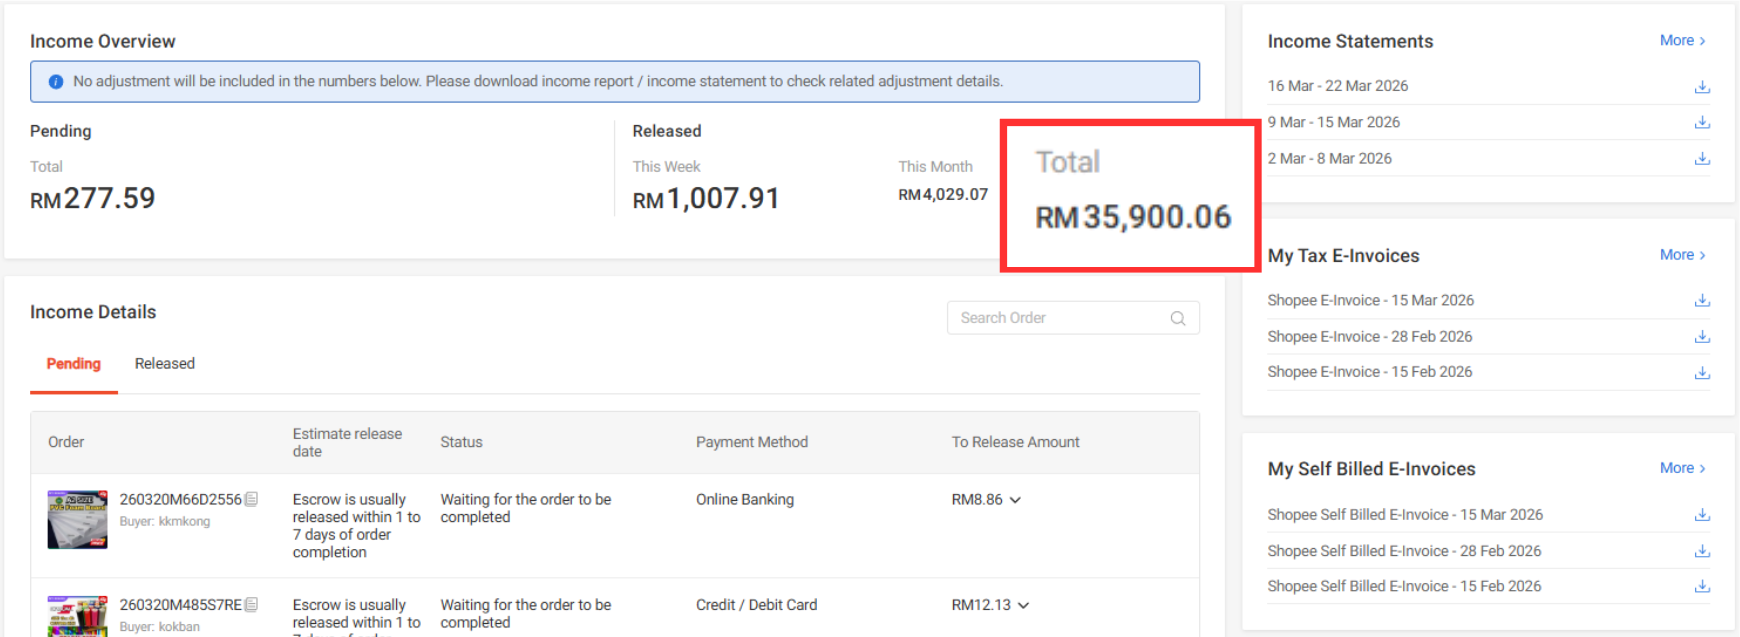Open product thumbnail of order 260320M485S7RE
This screenshot has width=1740, height=637.
coord(77,616)
